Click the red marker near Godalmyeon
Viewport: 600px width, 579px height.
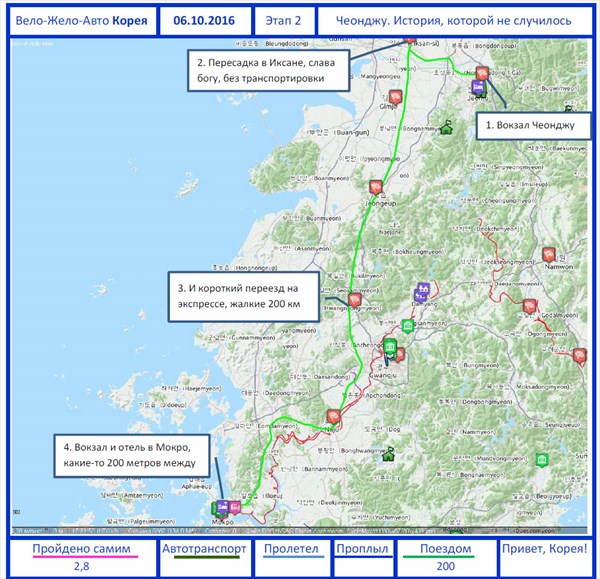coord(530,306)
